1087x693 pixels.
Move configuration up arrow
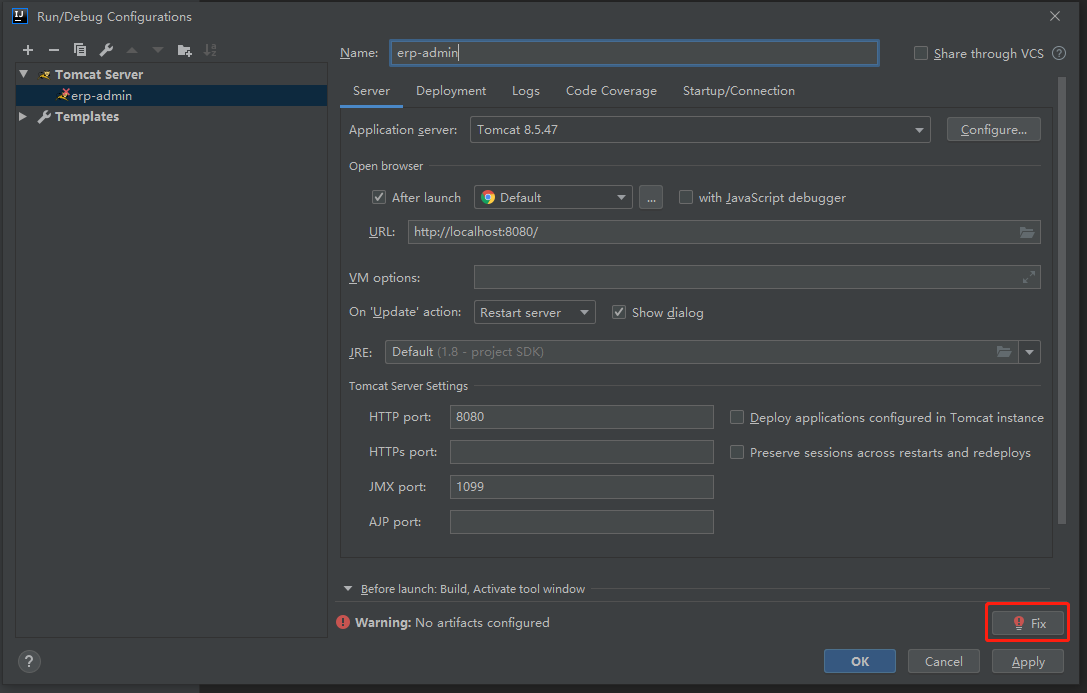click(132, 50)
